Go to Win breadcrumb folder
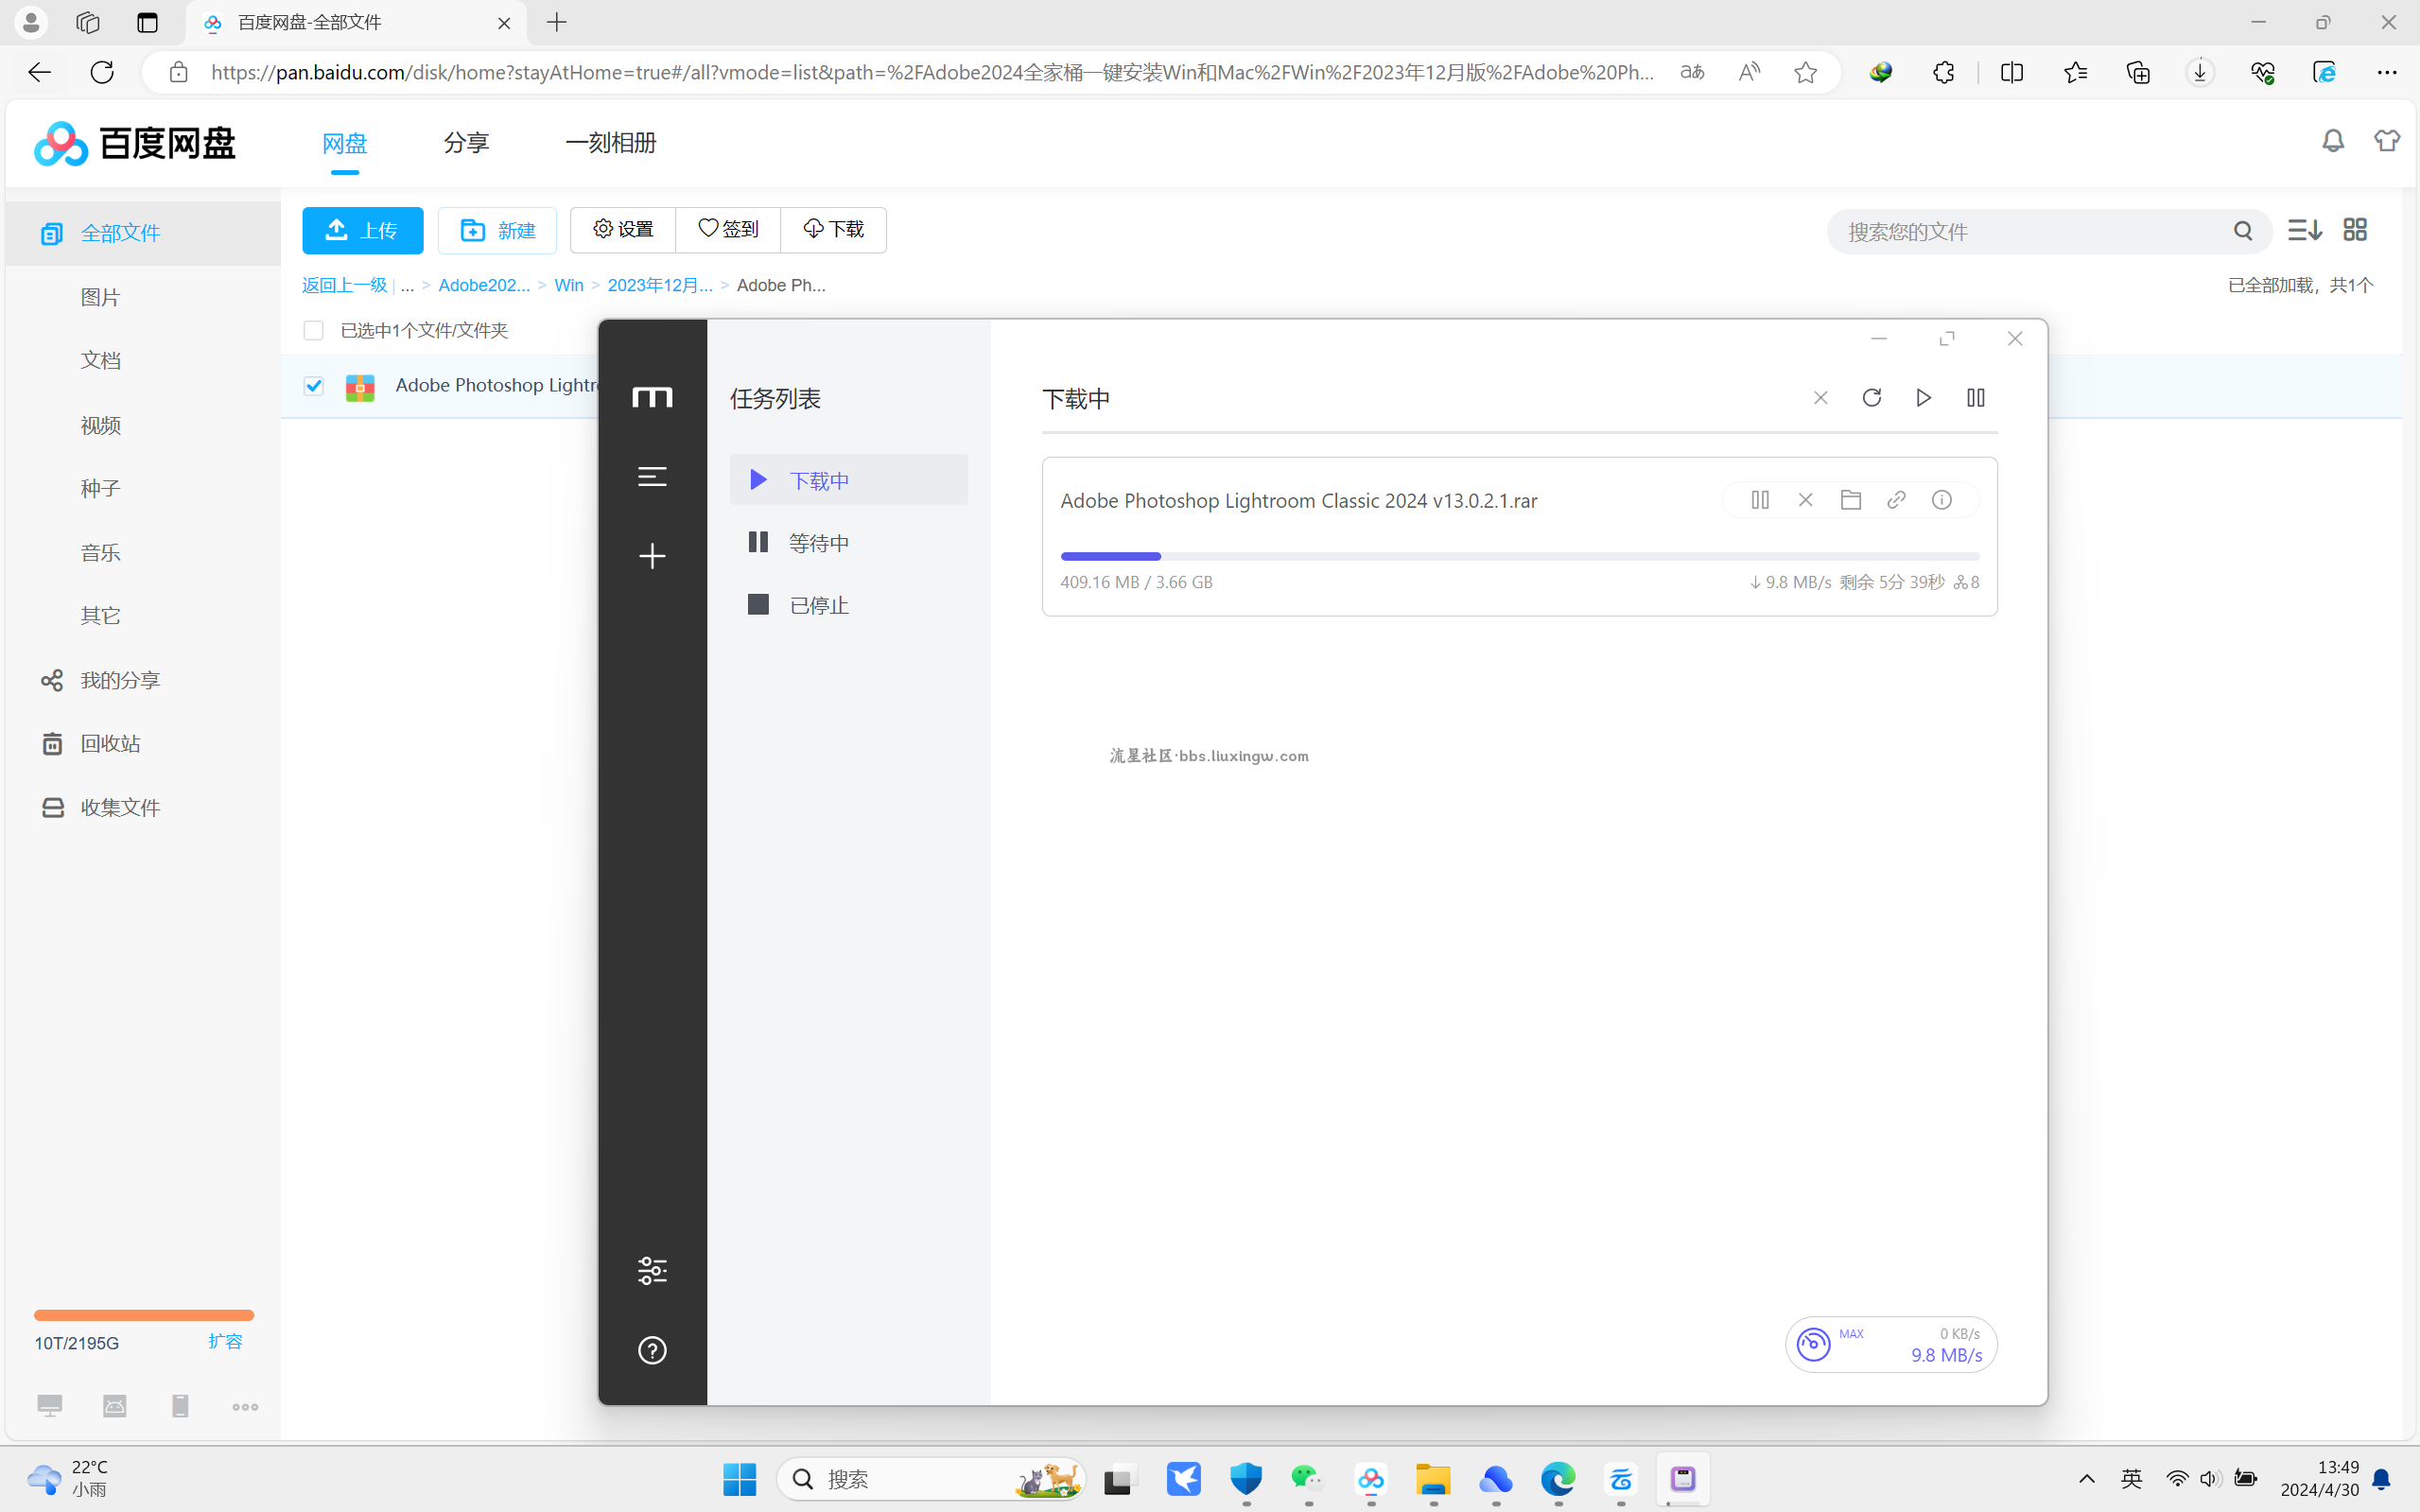The image size is (2420, 1512). pos(569,285)
